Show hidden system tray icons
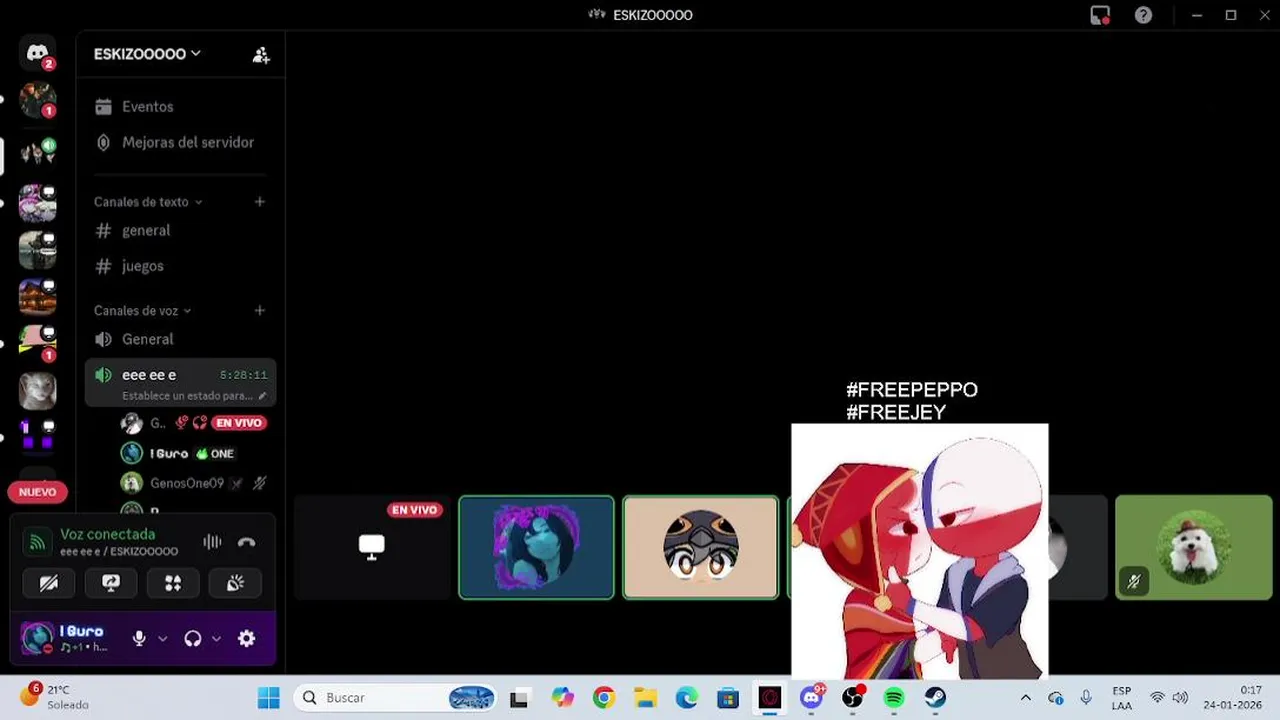Viewport: 1280px width, 720px height. (1025, 698)
